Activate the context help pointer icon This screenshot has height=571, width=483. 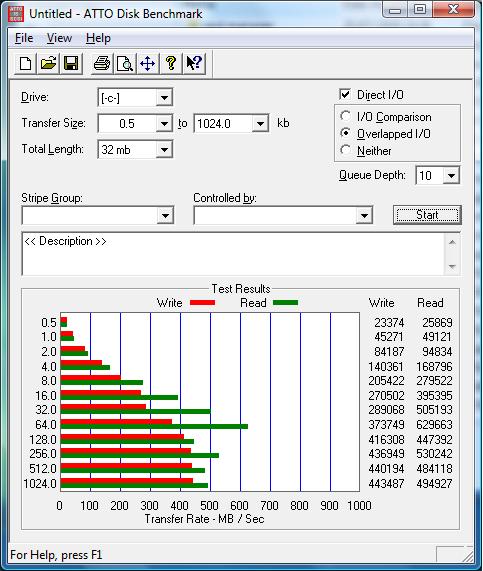pyautogui.click(x=194, y=63)
